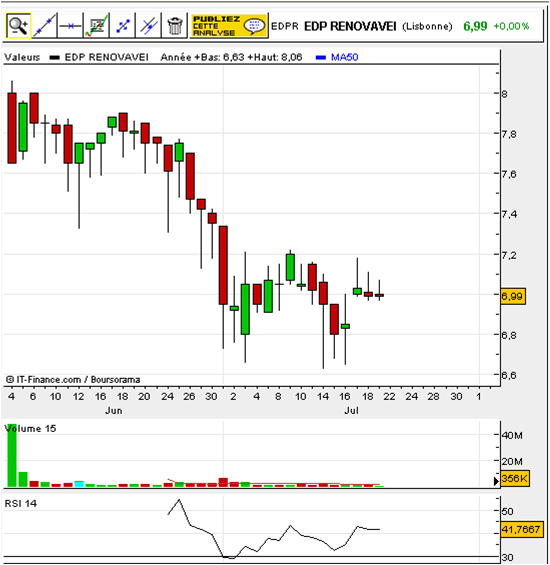Click the RSI 14 panel label
The image size is (550, 565).
21,503
